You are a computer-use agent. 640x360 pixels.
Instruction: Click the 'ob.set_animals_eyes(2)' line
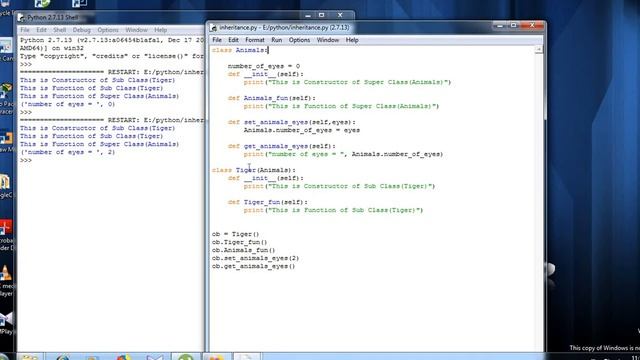coord(256,258)
